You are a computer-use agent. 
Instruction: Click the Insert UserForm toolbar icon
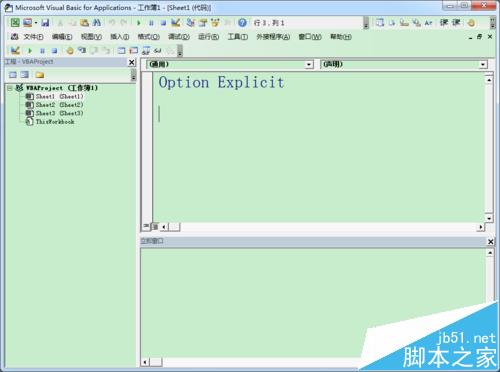tap(27, 22)
